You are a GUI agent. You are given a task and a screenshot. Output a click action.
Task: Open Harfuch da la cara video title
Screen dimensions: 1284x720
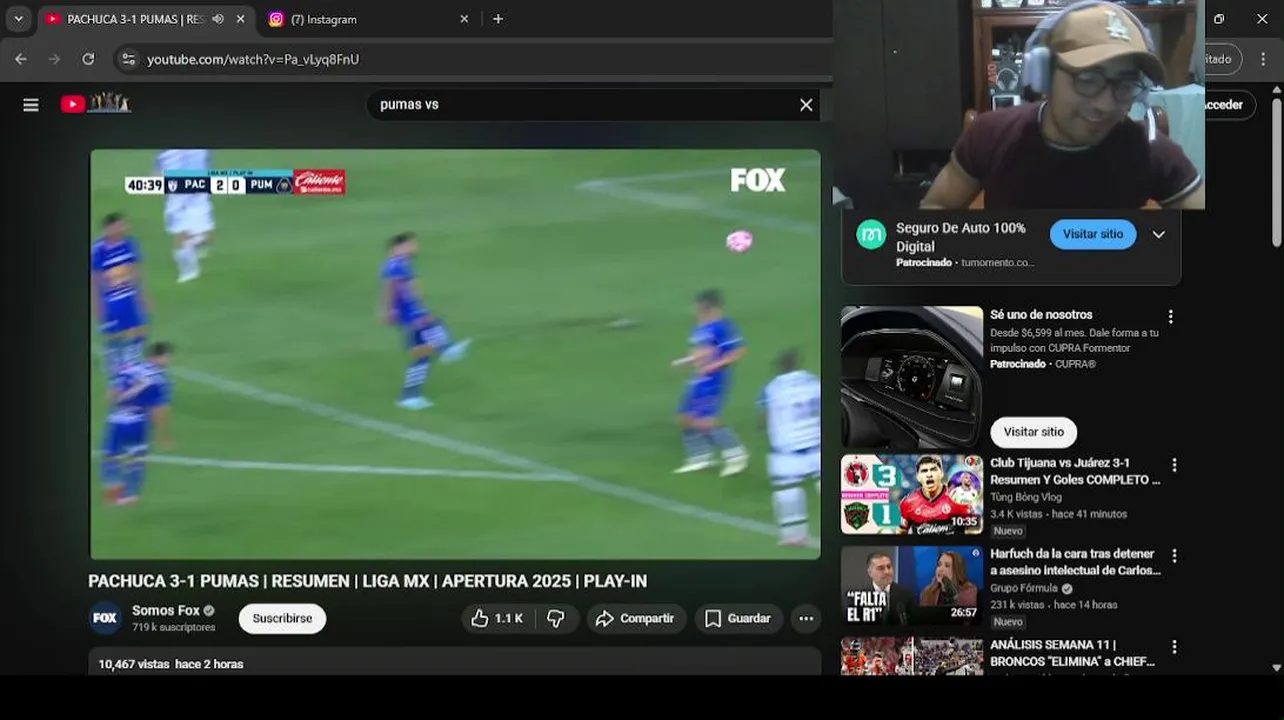coord(1075,562)
